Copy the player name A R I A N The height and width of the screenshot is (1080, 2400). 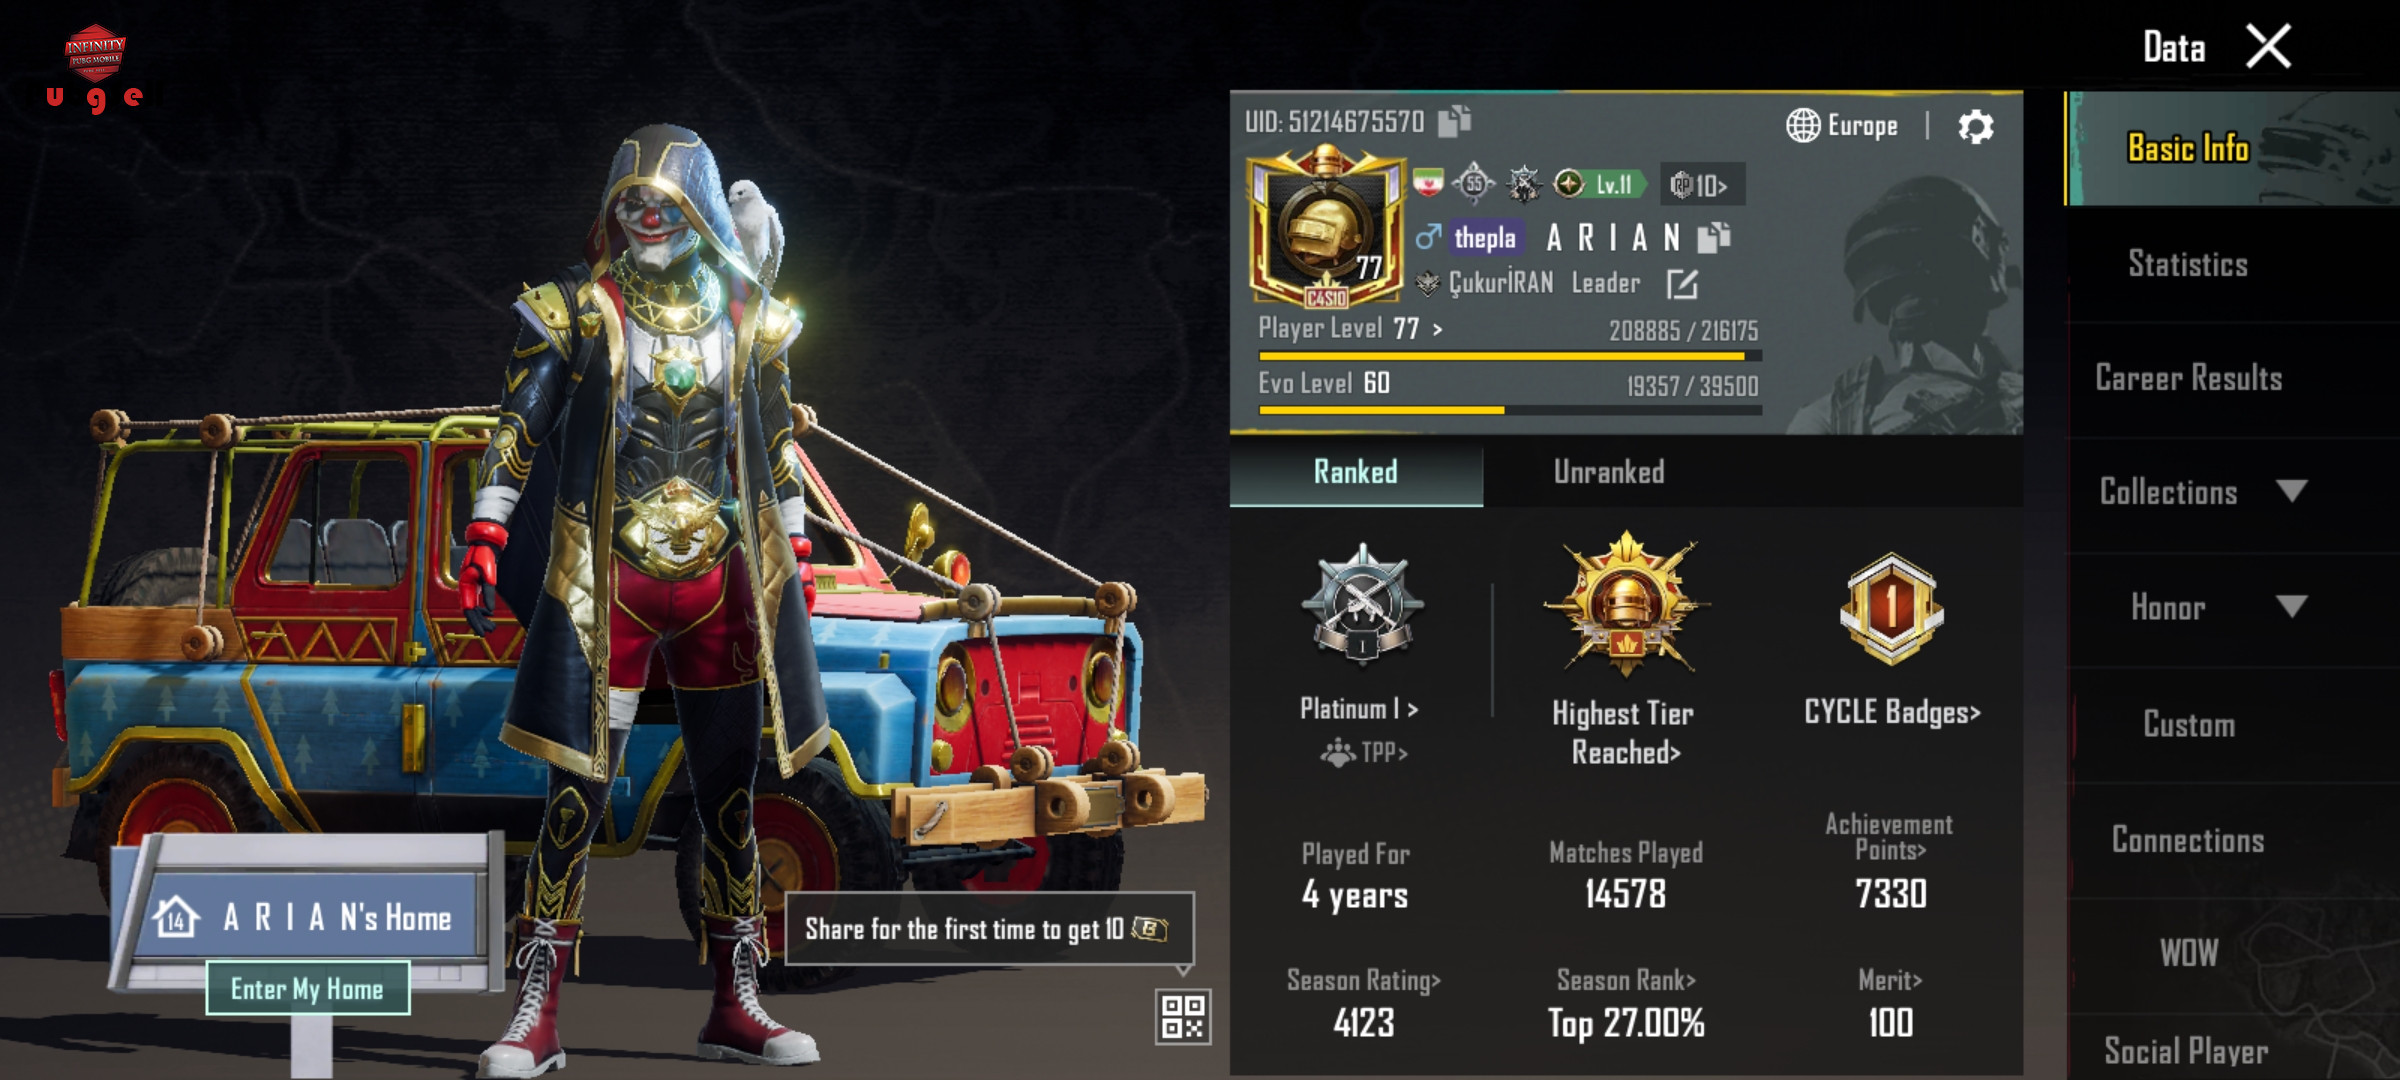[1714, 237]
